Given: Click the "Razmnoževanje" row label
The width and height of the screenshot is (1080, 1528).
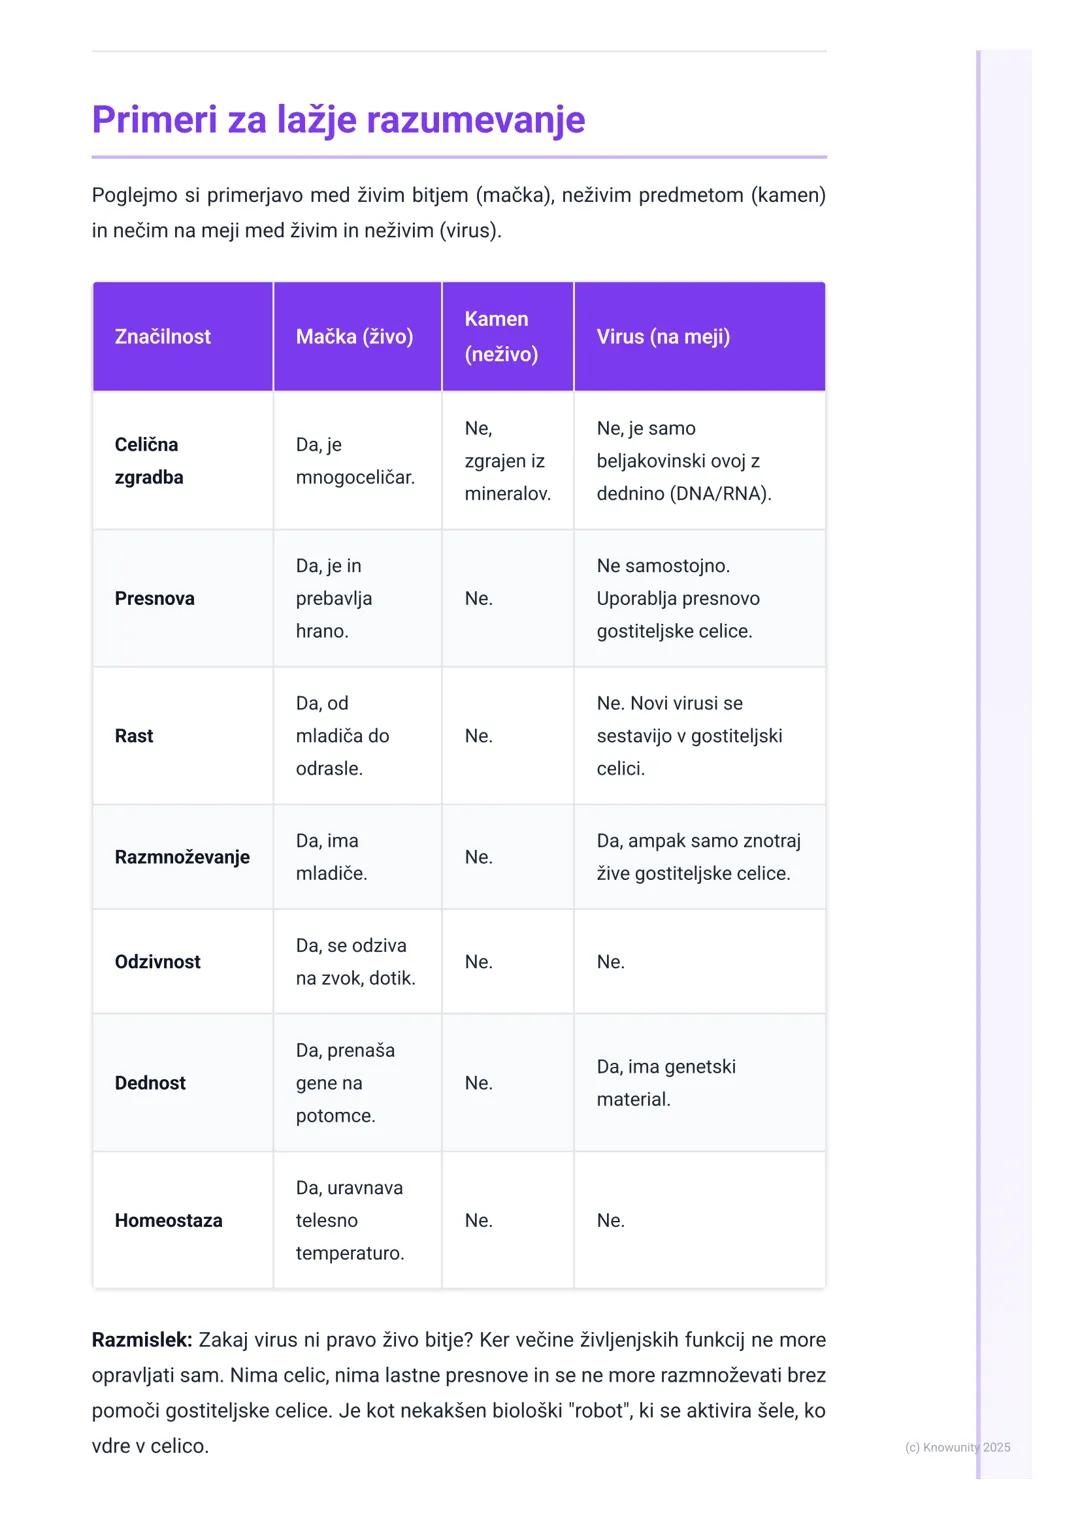Looking at the screenshot, I should [182, 857].
